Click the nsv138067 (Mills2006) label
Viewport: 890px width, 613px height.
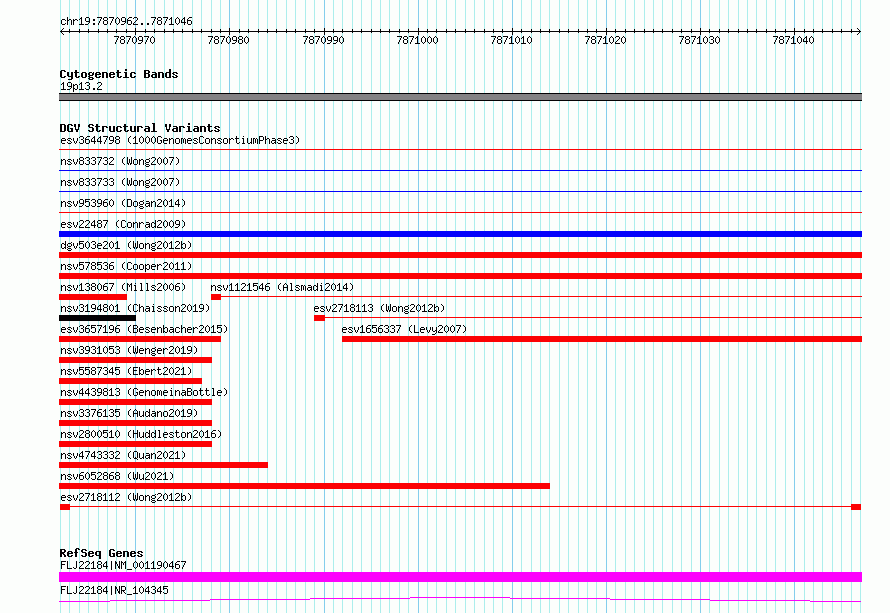point(123,287)
